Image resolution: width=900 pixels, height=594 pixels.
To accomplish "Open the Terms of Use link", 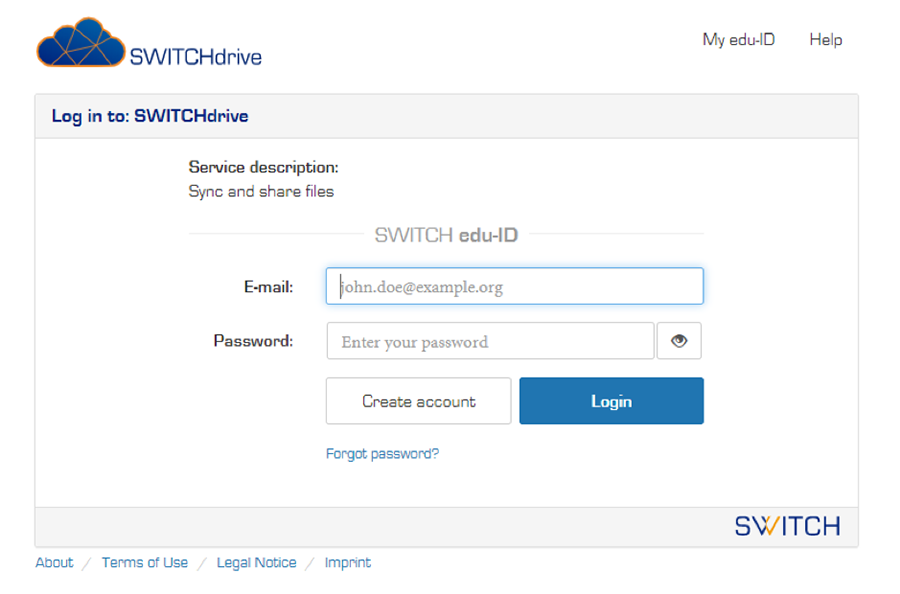I will [x=145, y=563].
